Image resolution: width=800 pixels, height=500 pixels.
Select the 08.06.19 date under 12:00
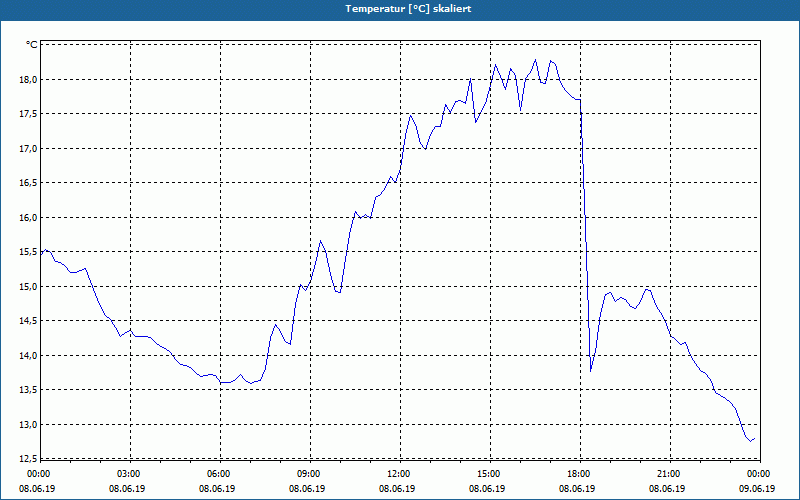(x=397, y=488)
